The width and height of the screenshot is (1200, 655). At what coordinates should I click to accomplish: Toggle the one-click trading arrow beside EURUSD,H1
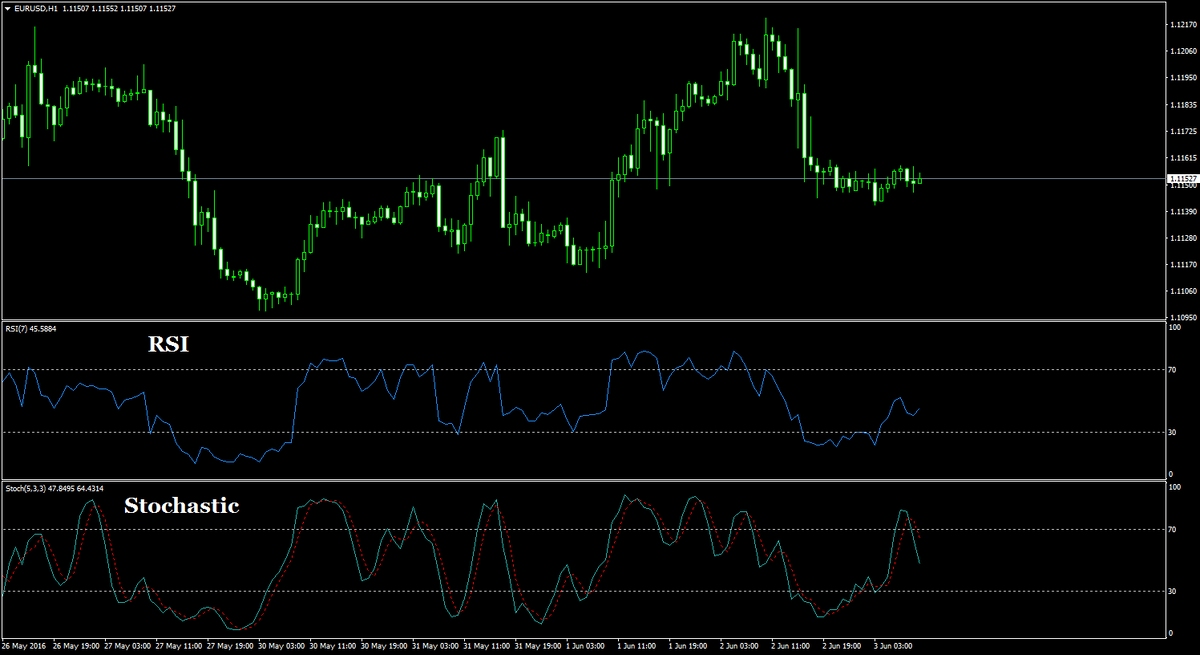tap(7, 9)
